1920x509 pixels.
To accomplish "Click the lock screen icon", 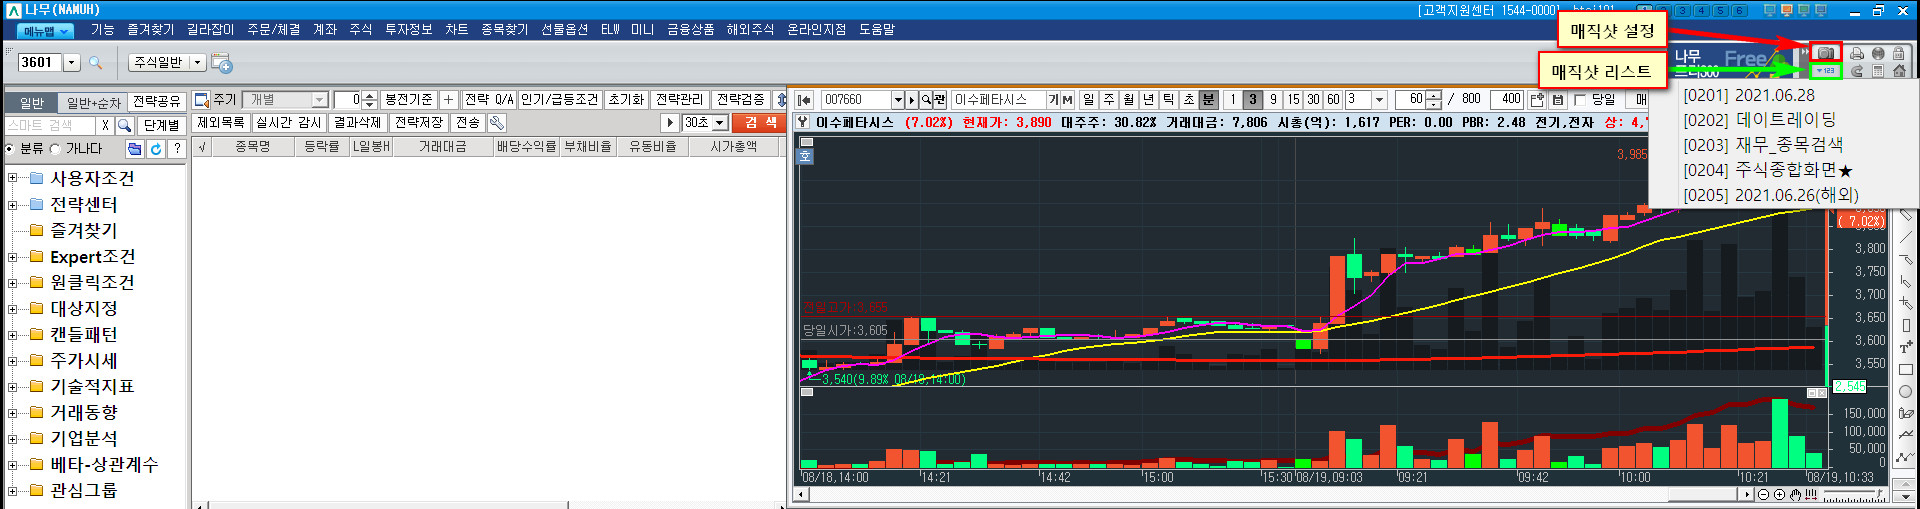I will [x=1898, y=54].
